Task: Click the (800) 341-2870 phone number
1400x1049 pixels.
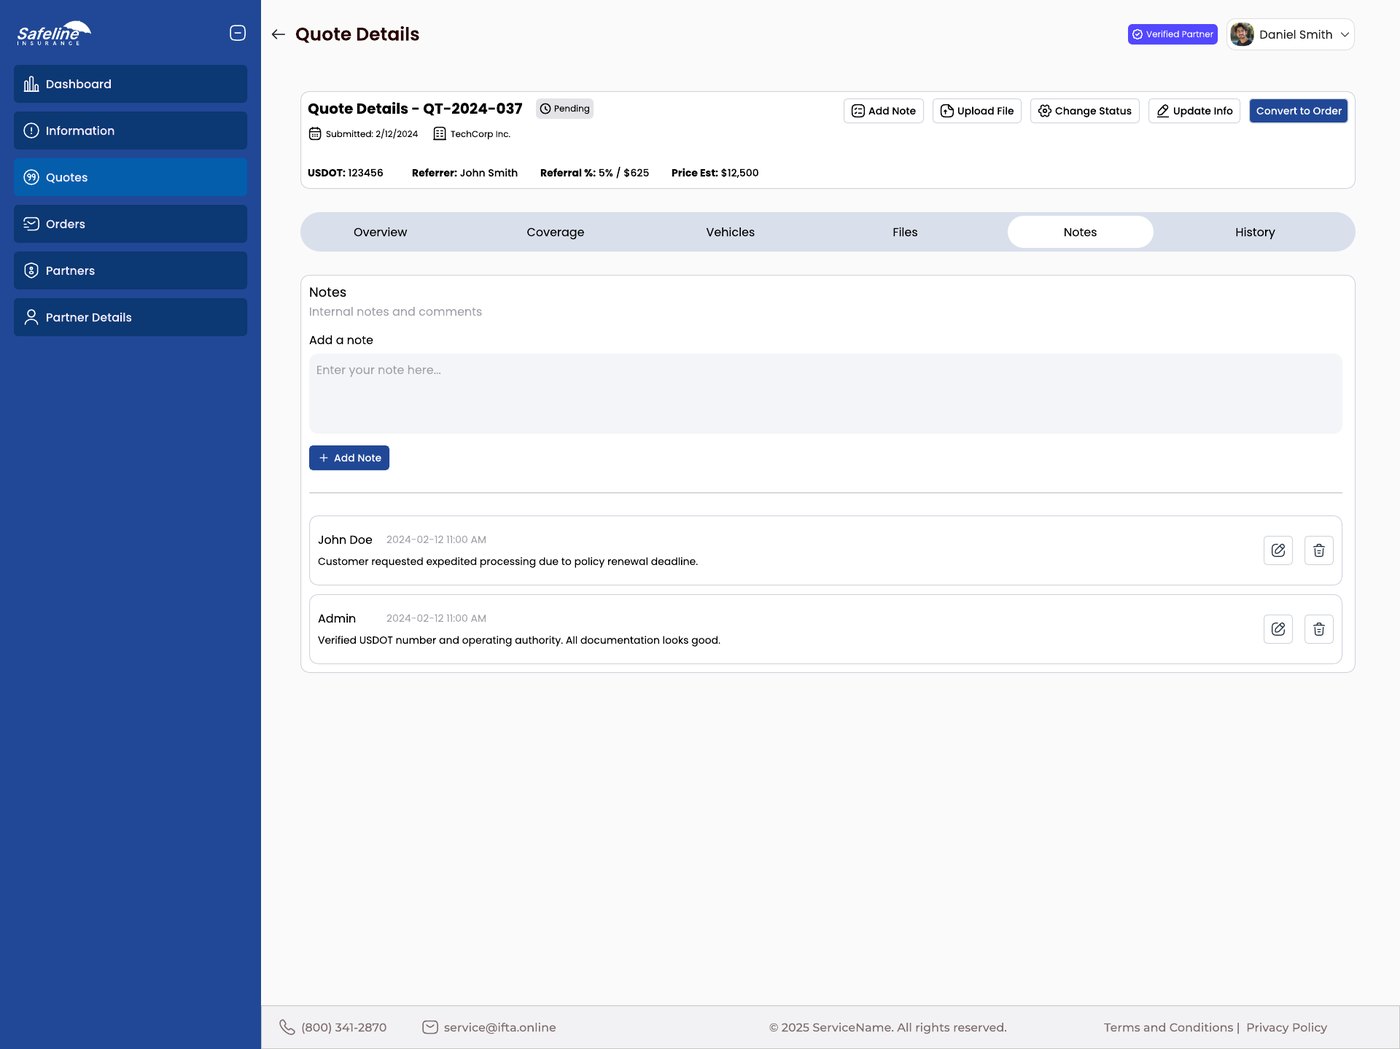Action: 344,1027
